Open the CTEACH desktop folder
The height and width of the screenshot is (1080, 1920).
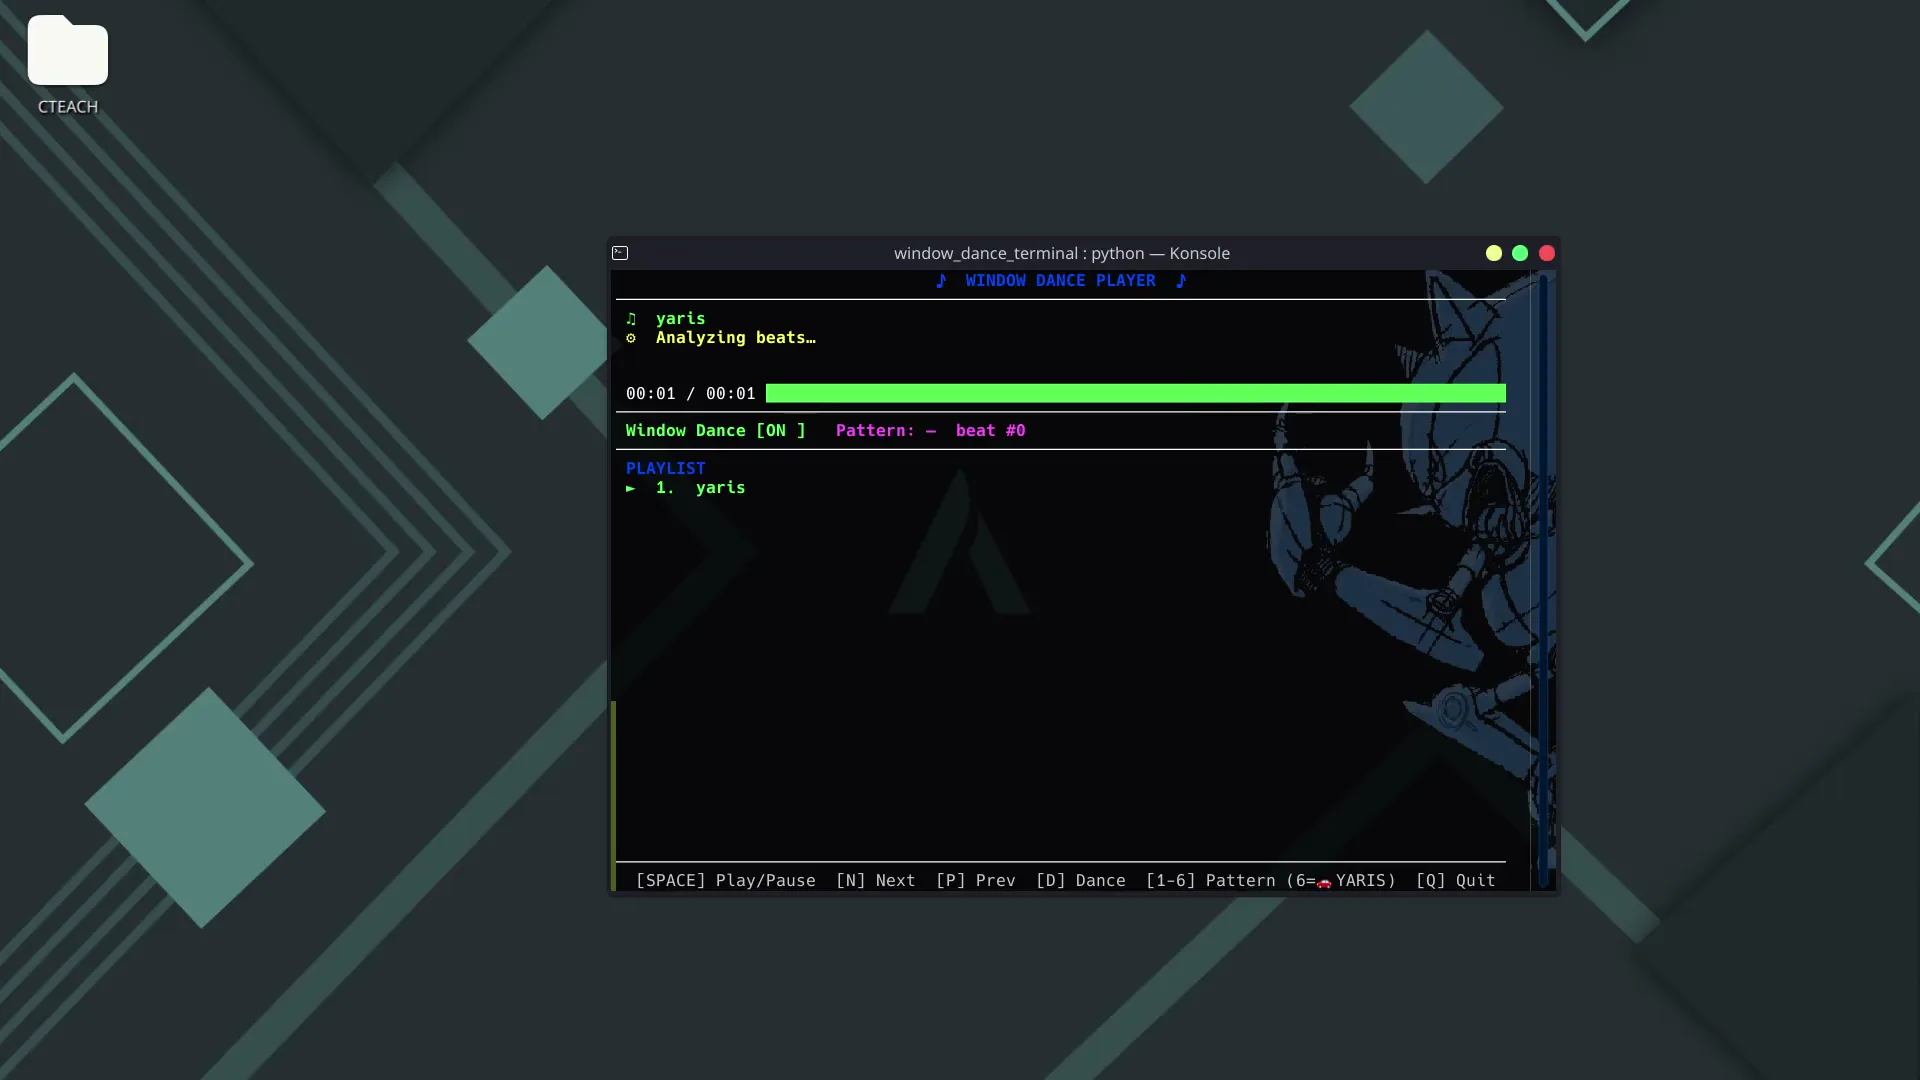tap(67, 64)
